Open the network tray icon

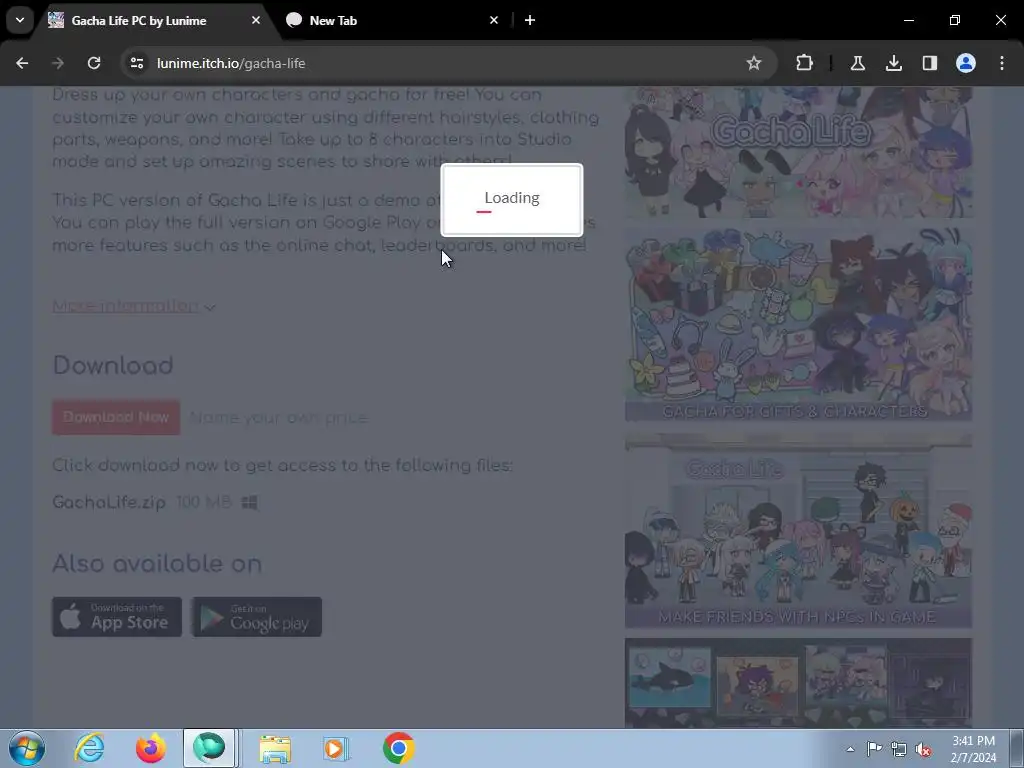coord(899,749)
